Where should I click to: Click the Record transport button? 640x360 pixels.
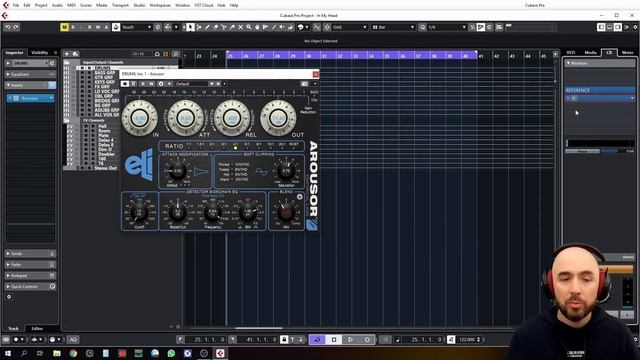coord(367,340)
